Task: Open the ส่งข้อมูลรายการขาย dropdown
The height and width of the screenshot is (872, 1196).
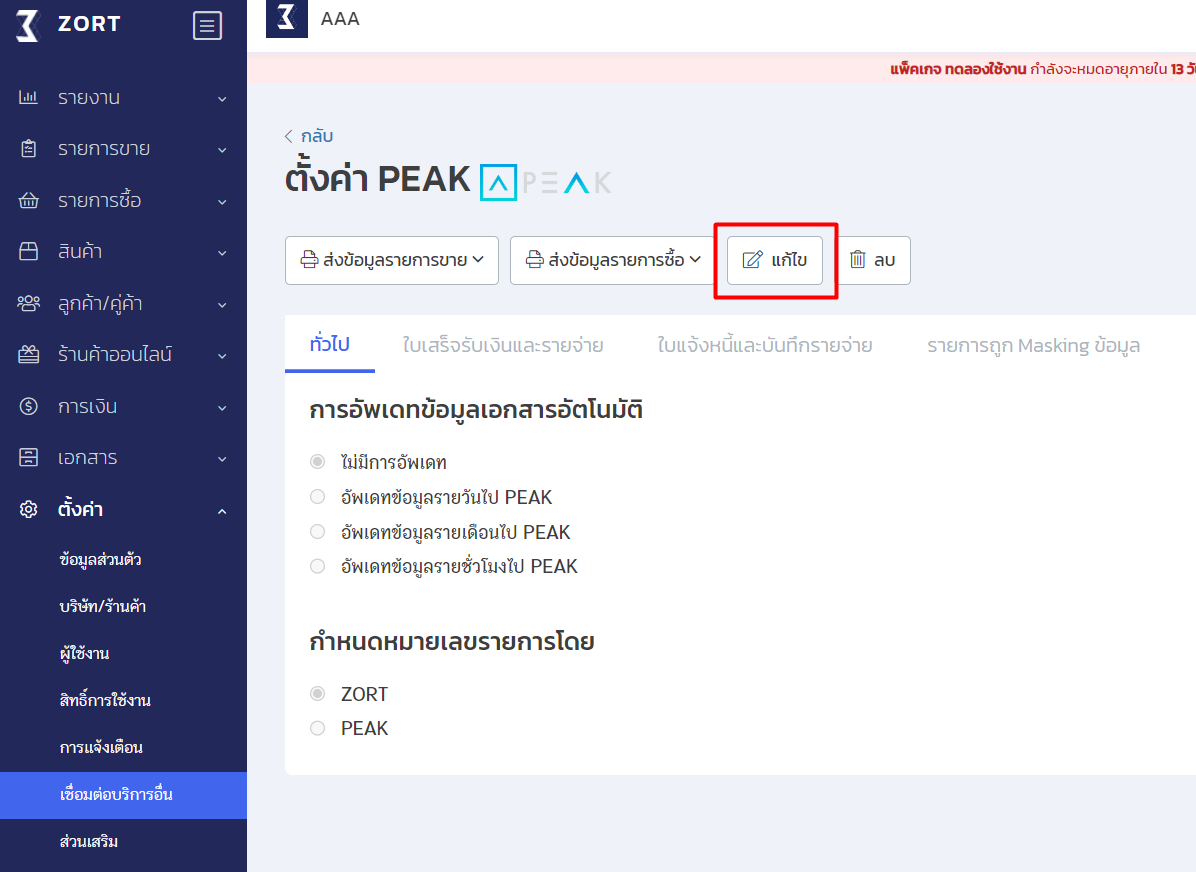Action: click(x=391, y=260)
